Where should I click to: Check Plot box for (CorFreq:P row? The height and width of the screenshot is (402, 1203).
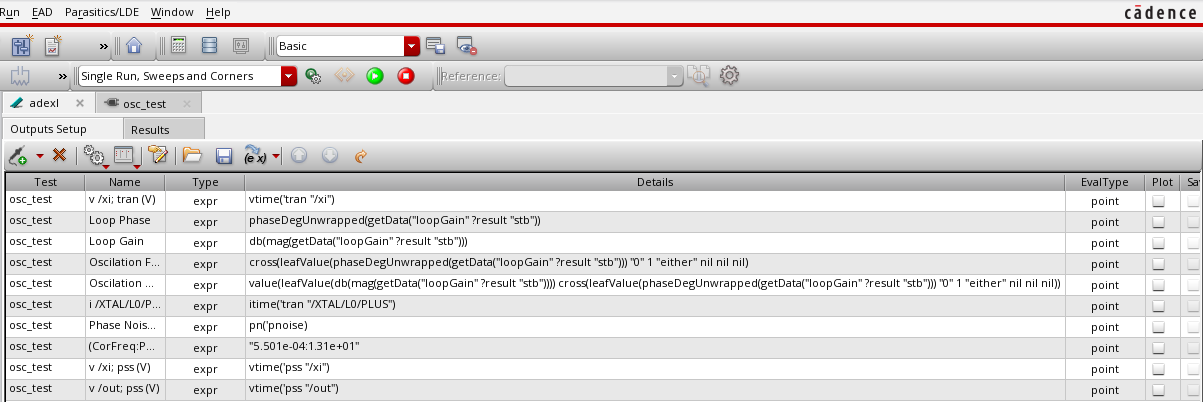tap(1159, 347)
